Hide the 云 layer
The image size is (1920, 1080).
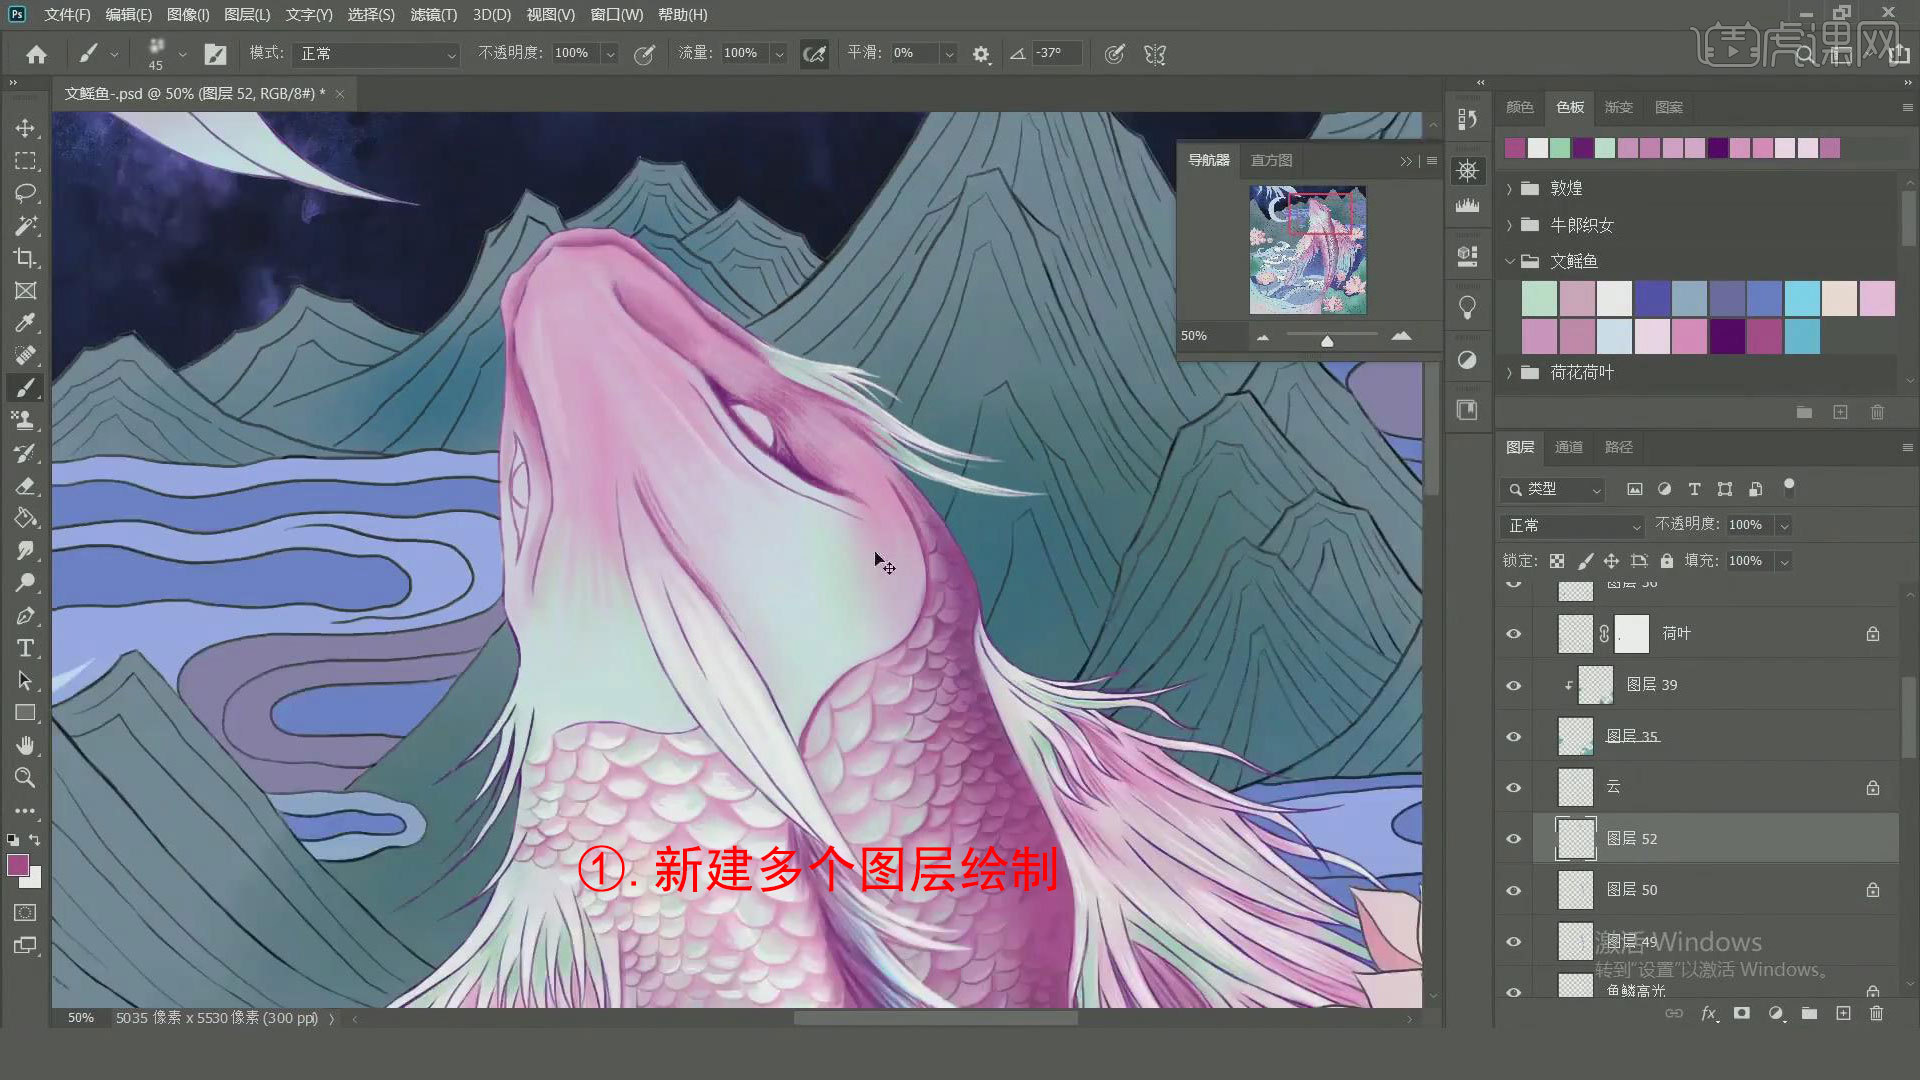(x=1514, y=788)
